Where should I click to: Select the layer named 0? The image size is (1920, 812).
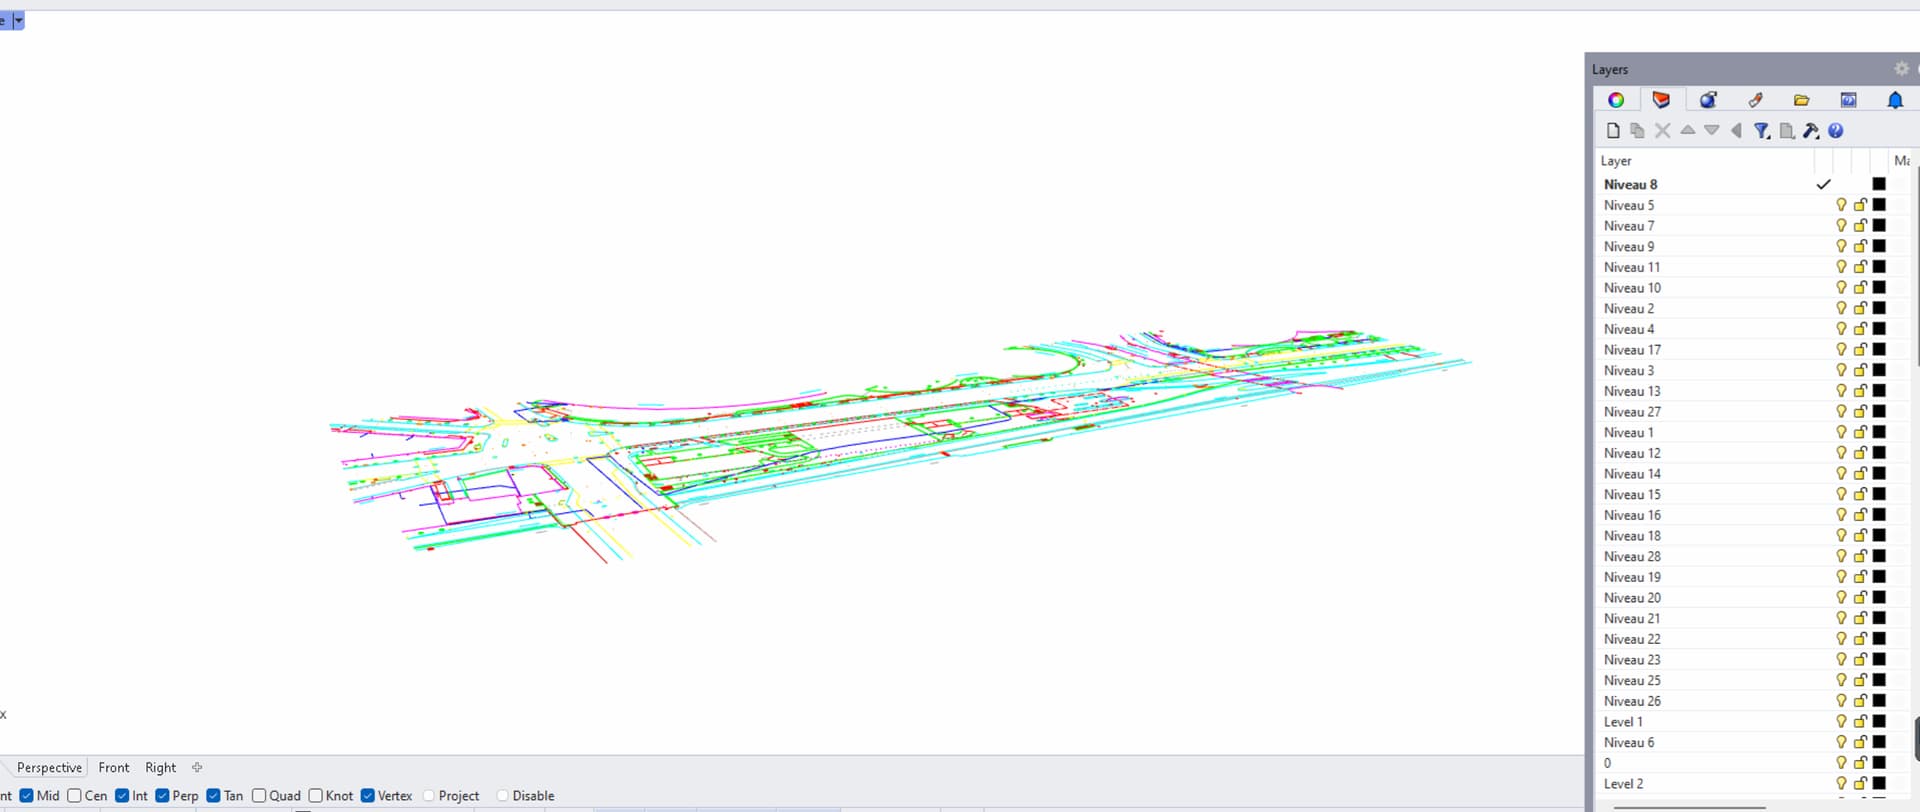[x=1607, y=763]
